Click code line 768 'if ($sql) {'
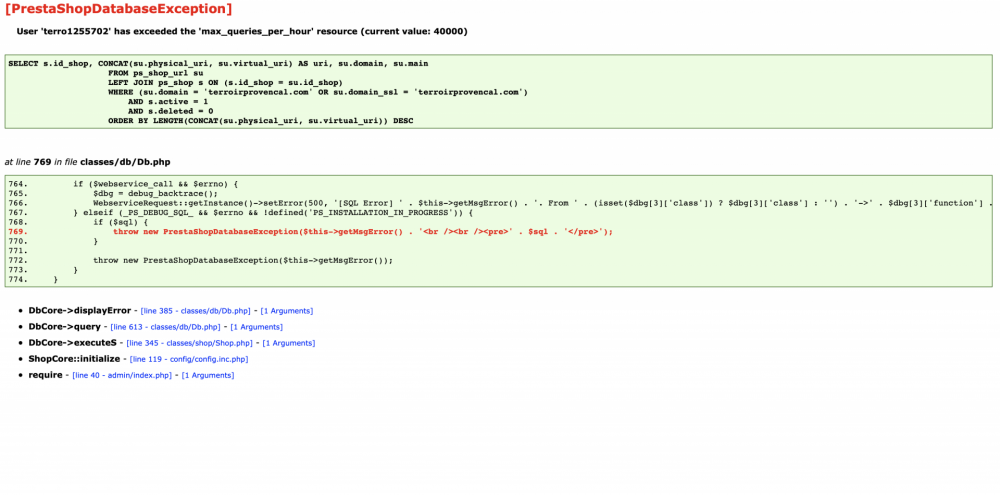Viewport: 1000px width, 495px height. click(121, 222)
